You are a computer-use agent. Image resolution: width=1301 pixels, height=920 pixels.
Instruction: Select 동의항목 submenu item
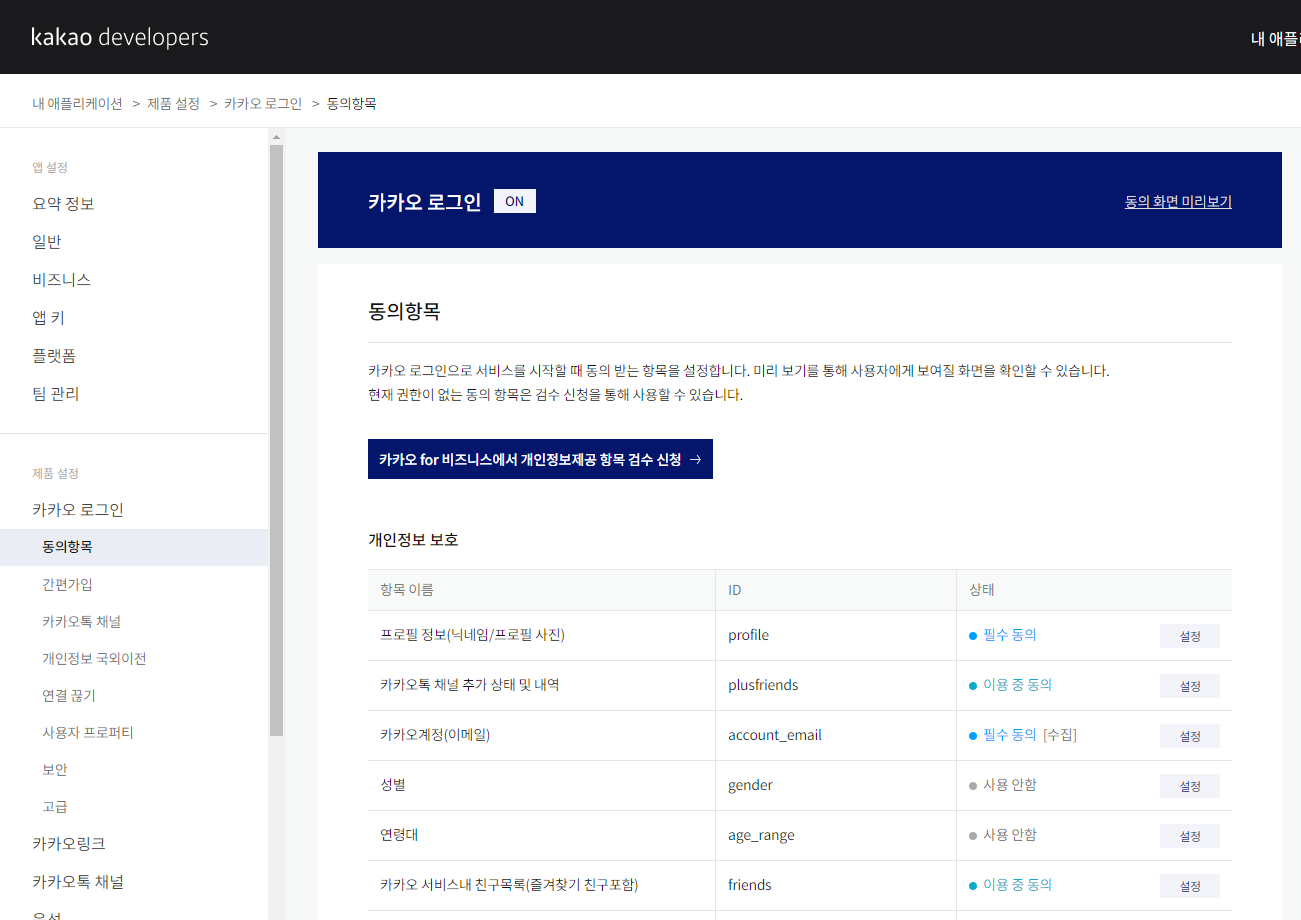(x=134, y=547)
